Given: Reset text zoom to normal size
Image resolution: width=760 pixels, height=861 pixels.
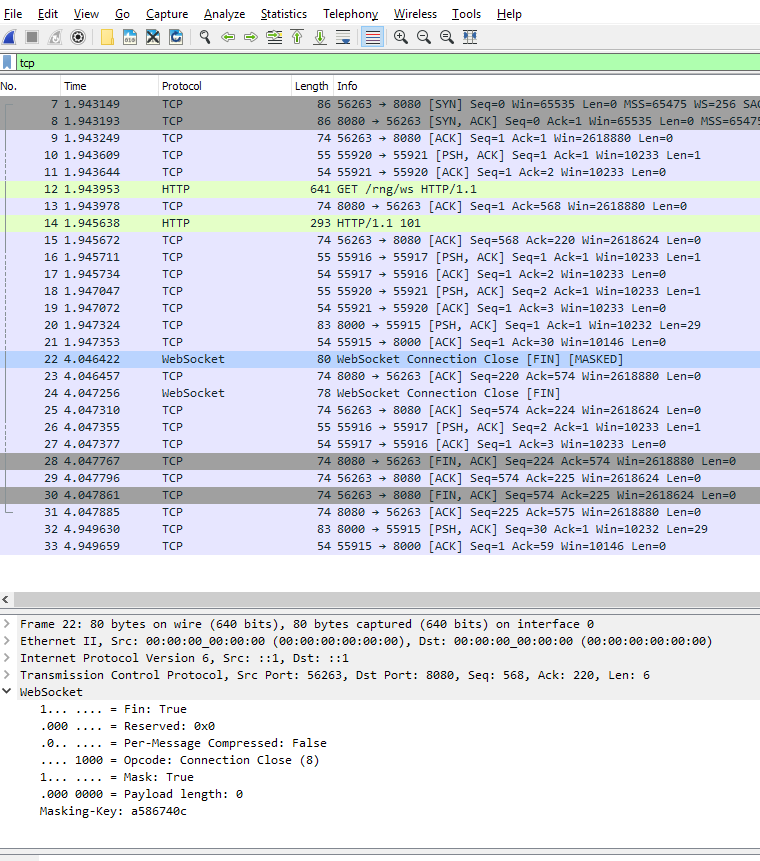Looking at the screenshot, I should [x=447, y=37].
